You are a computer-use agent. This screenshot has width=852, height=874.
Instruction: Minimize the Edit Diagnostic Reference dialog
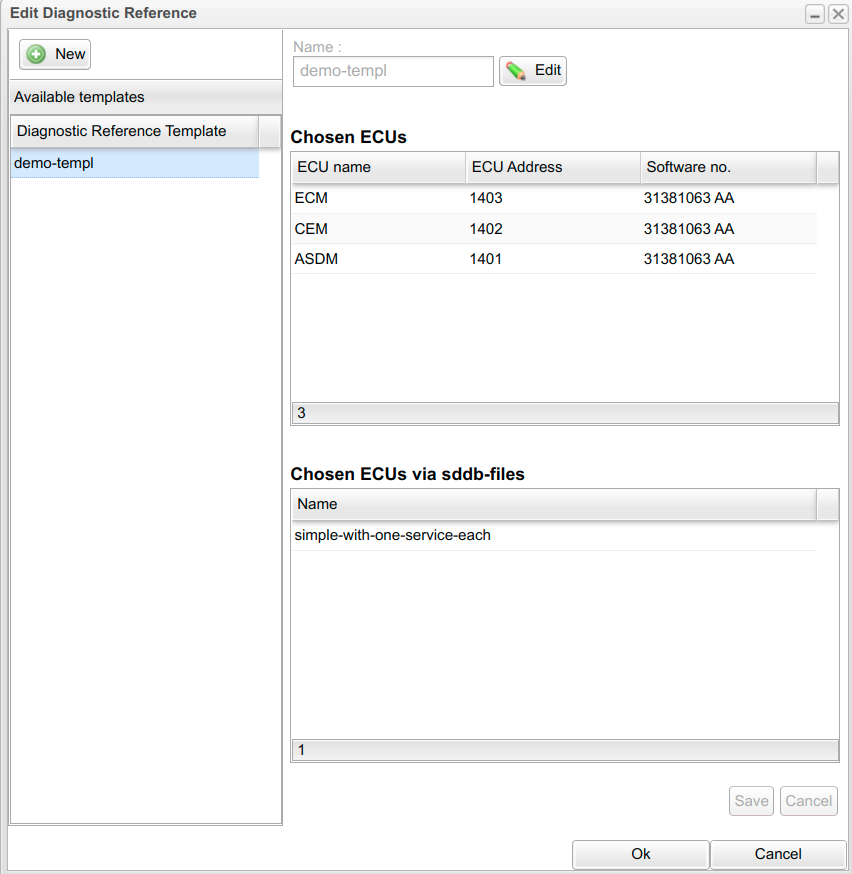pyautogui.click(x=815, y=14)
